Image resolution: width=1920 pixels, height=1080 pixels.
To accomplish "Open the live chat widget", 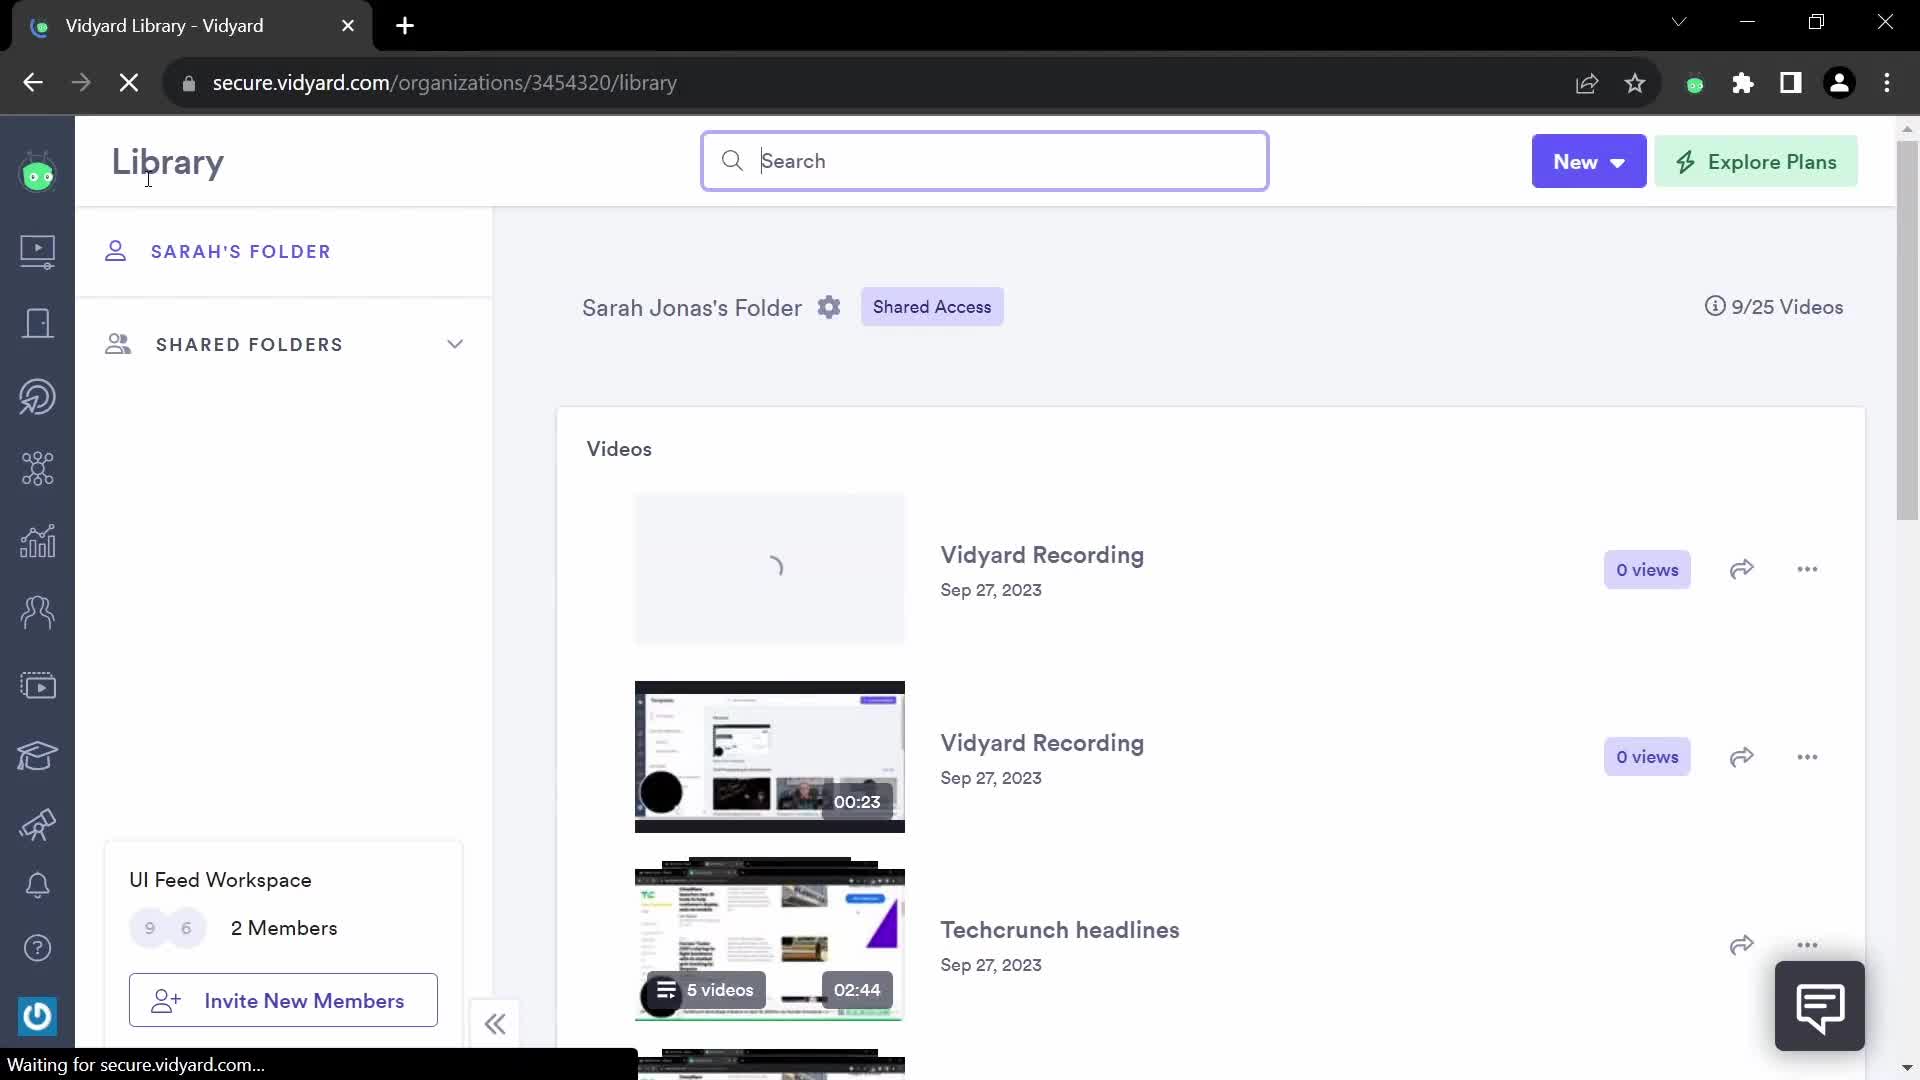I will click(x=1819, y=1006).
